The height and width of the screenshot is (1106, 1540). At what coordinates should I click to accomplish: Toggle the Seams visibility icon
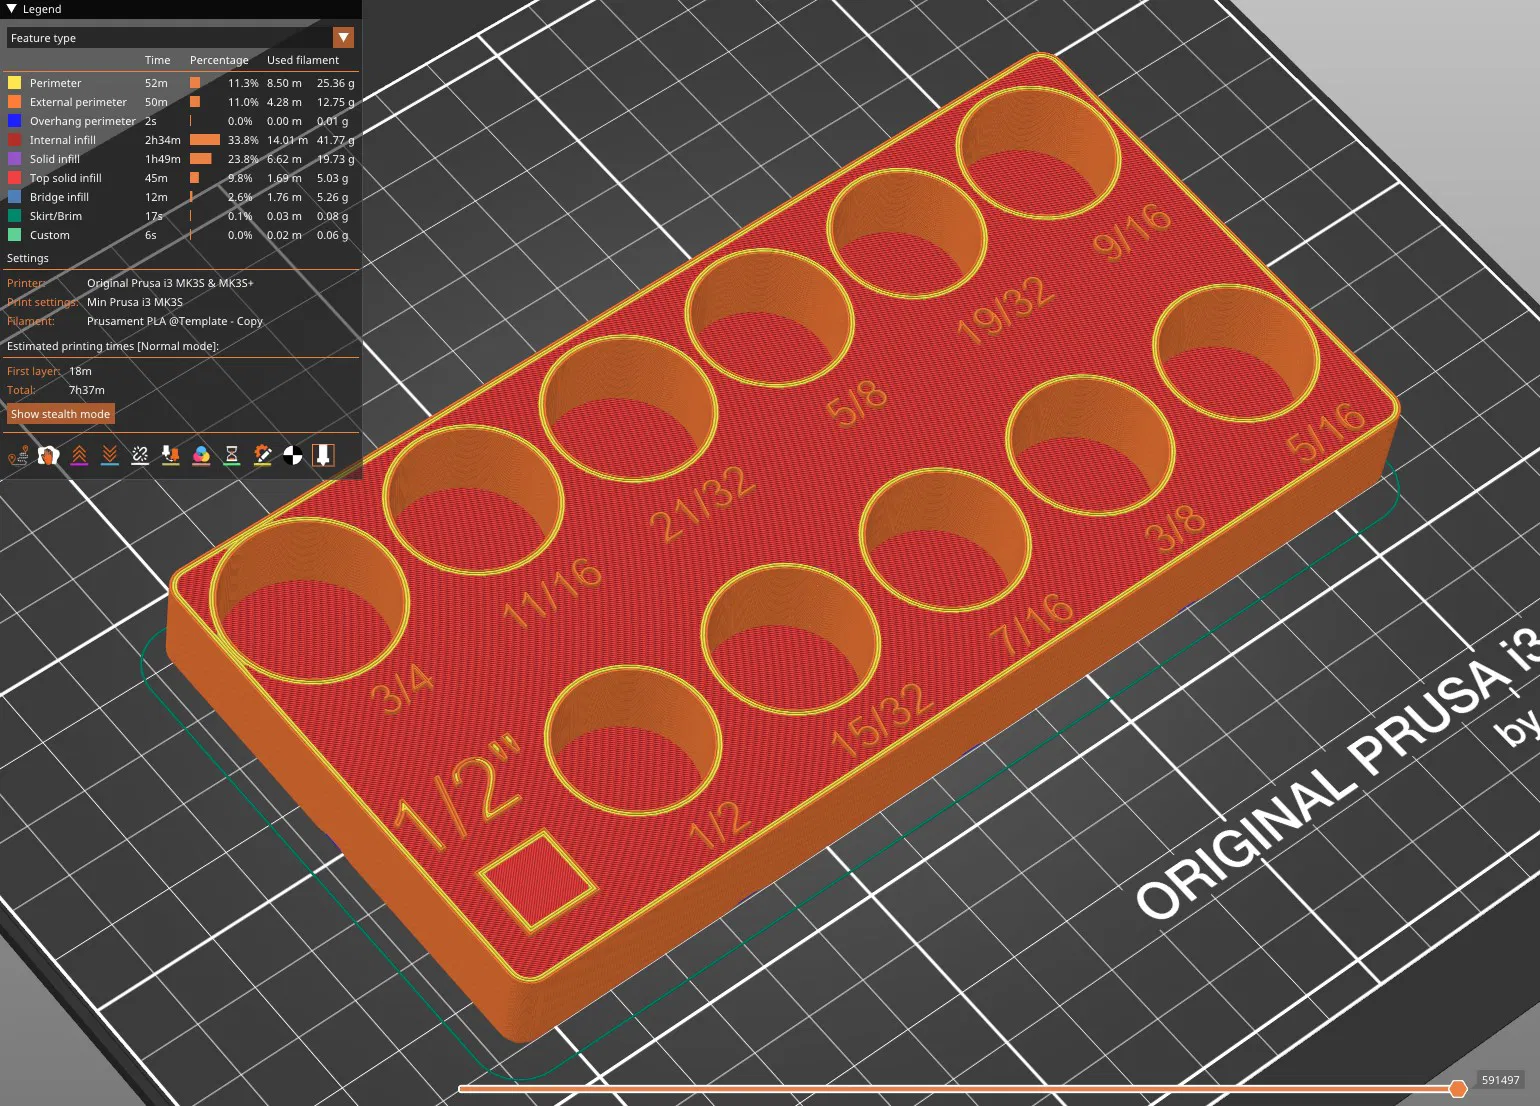coord(140,456)
